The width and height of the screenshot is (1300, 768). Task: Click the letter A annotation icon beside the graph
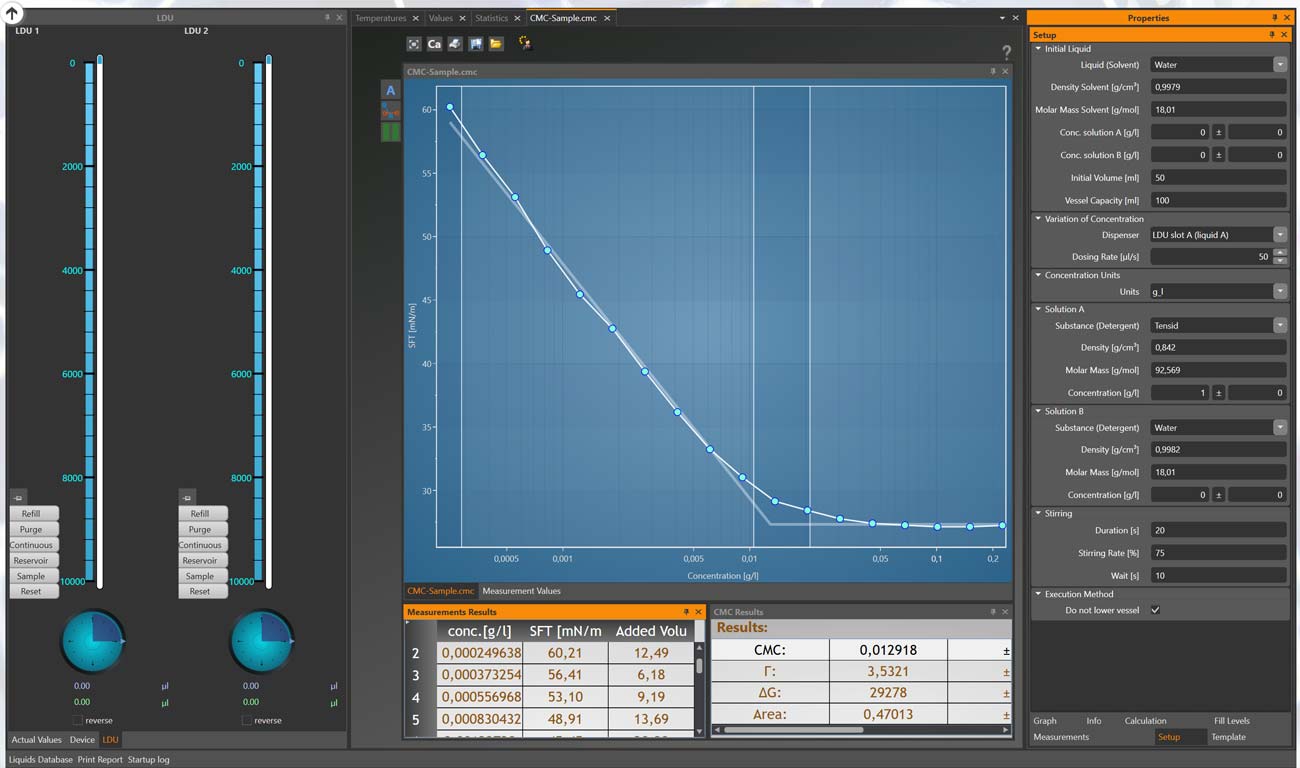point(391,91)
